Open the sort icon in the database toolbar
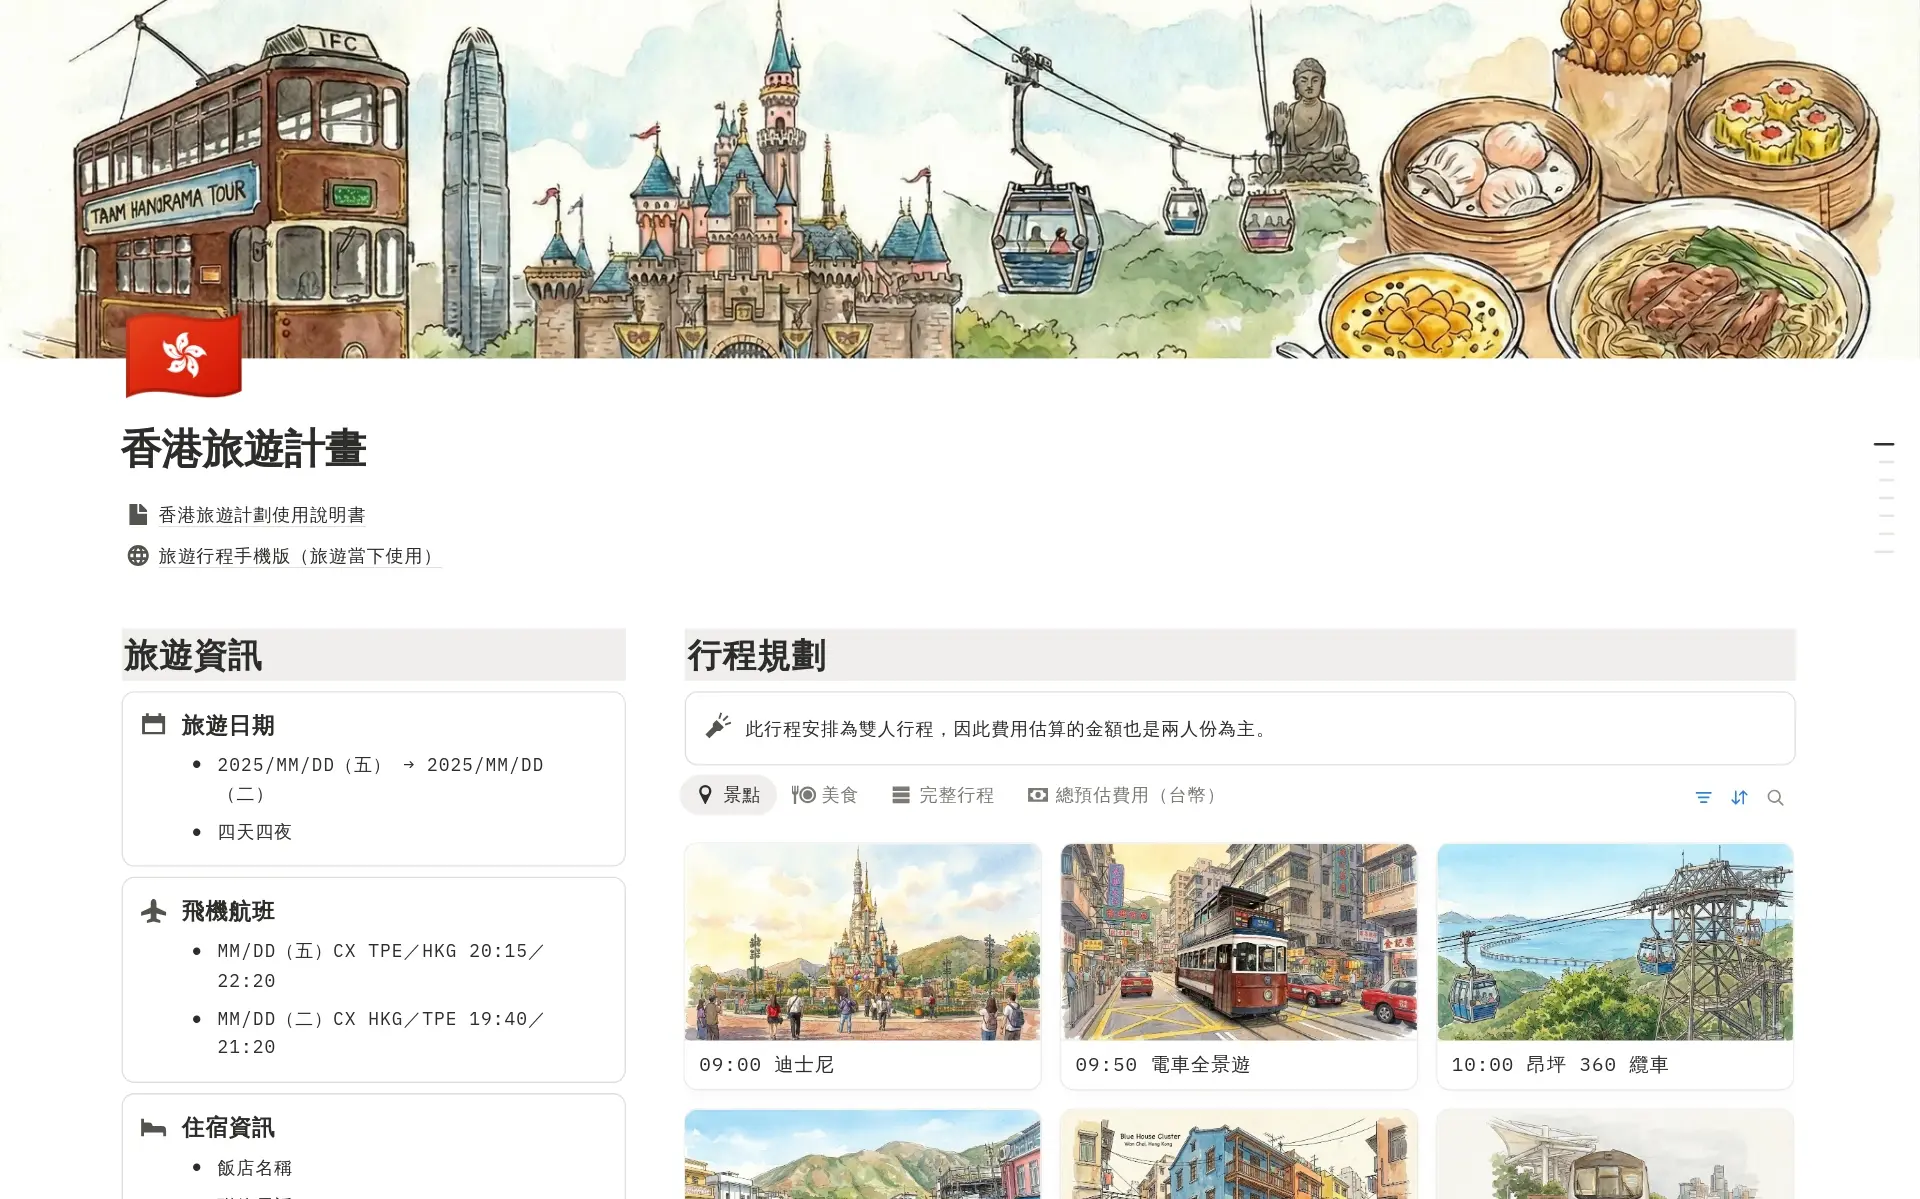Image resolution: width=1920 pixels, height=1199 pixels. coord(1739,797)
